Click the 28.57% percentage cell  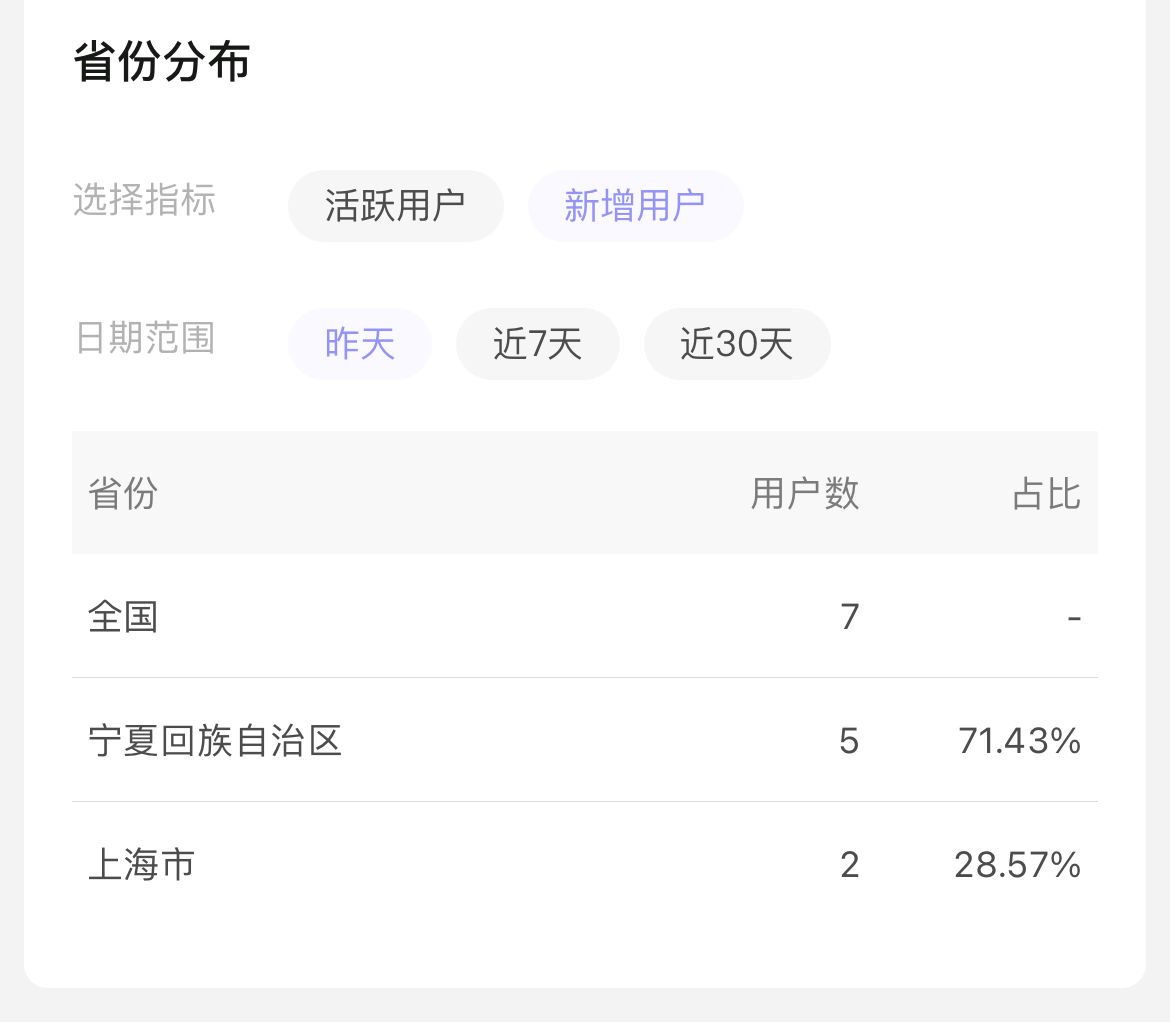pyautogui.click(x=1017, y=865)
